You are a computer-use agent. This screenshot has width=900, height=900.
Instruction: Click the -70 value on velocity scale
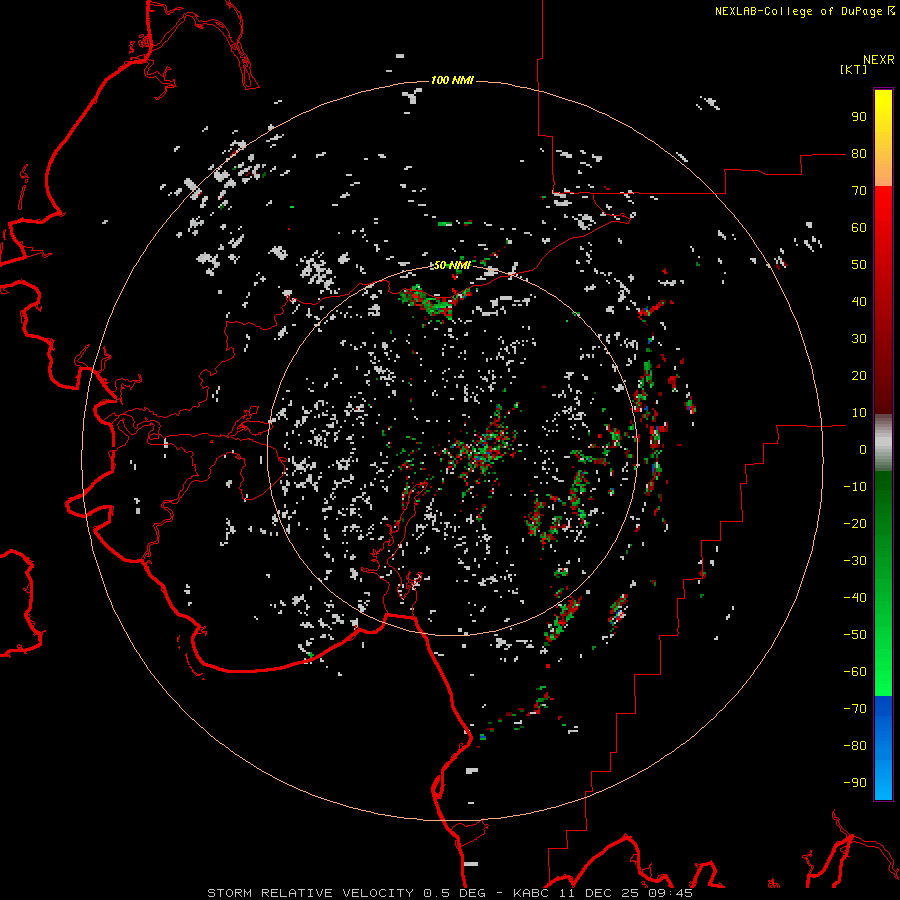pos(855,709)
